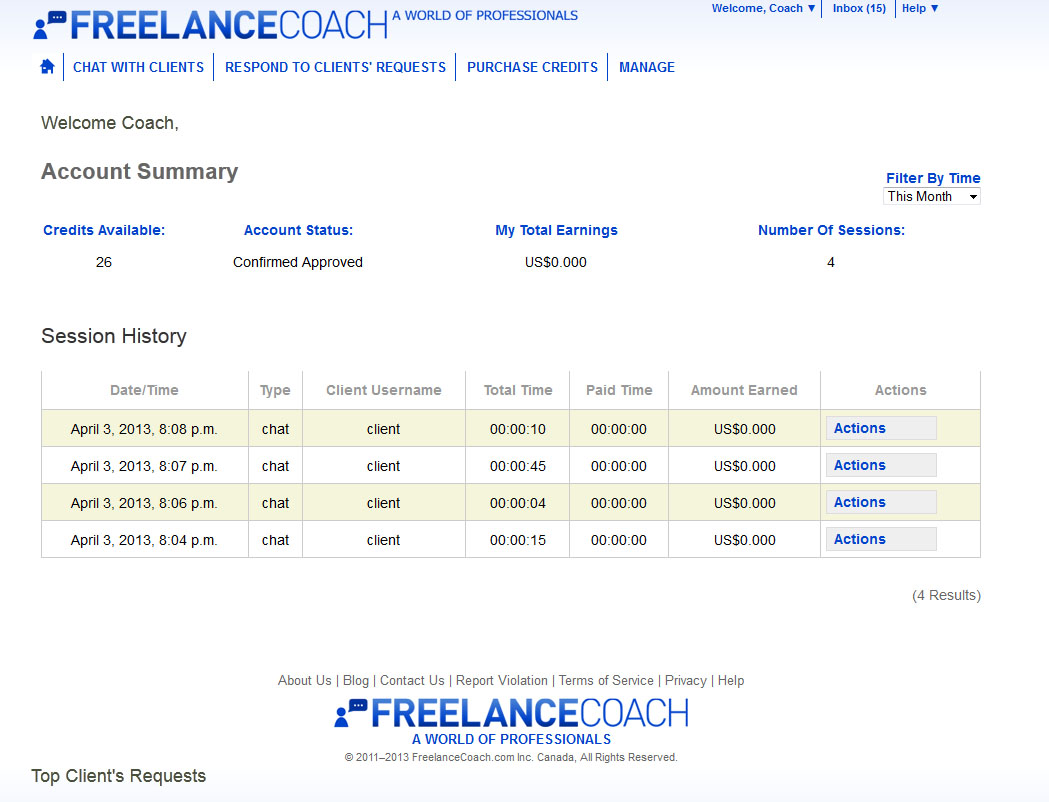
Task: Expand the Welcome, Coach menu
Action: click(x=763, y=9)
